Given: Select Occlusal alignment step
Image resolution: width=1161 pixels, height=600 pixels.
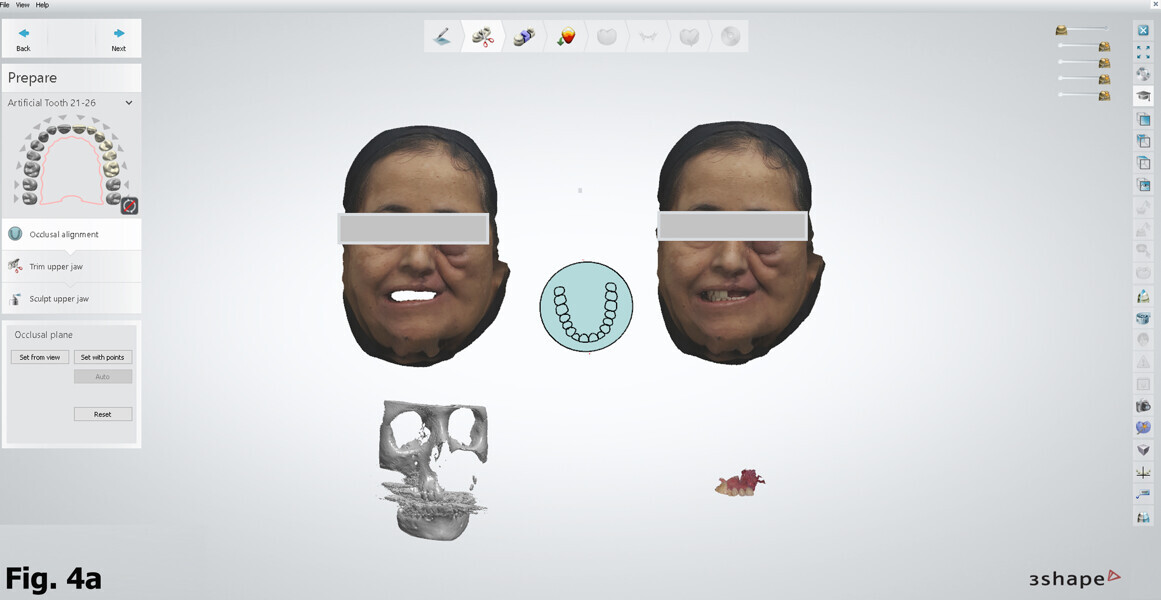Looking at the screenshot, I should 64,234.
